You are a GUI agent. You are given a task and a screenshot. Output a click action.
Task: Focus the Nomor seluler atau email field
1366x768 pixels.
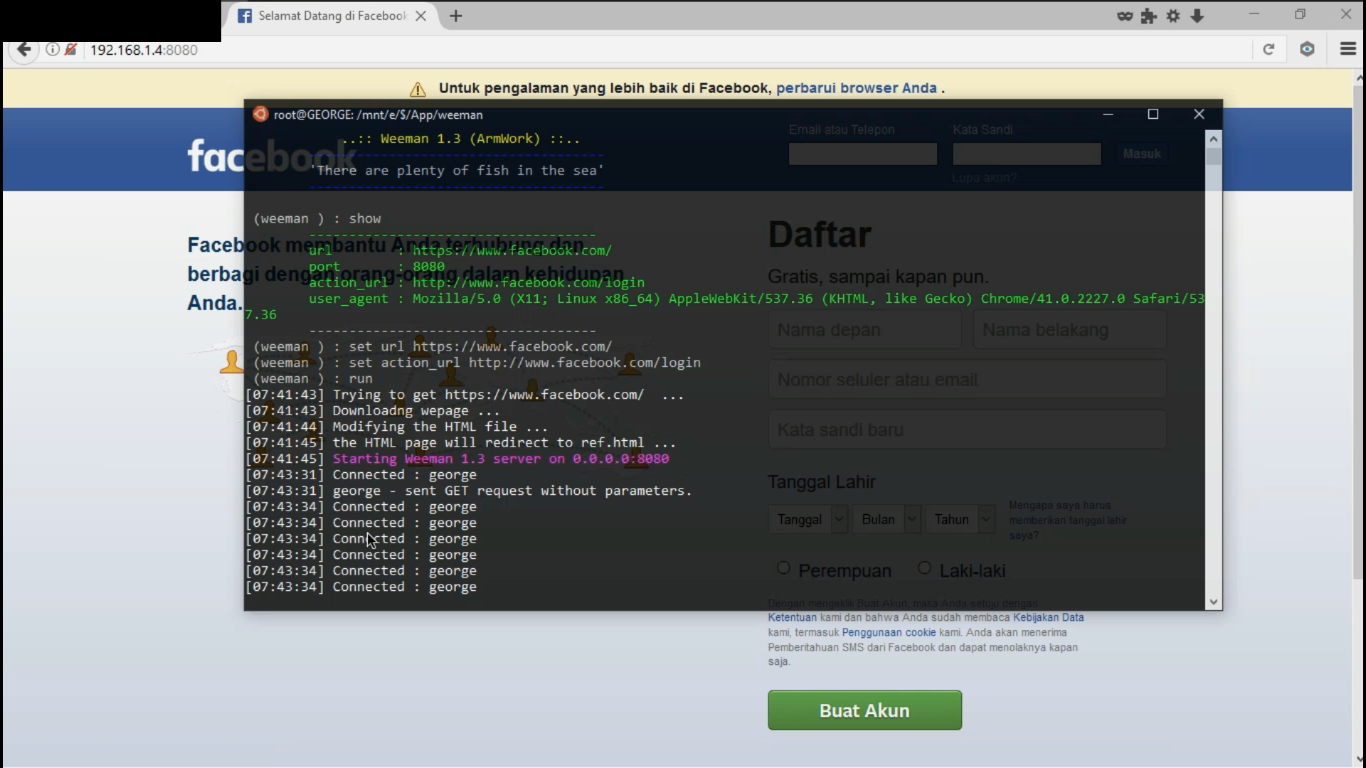(967, 380)
